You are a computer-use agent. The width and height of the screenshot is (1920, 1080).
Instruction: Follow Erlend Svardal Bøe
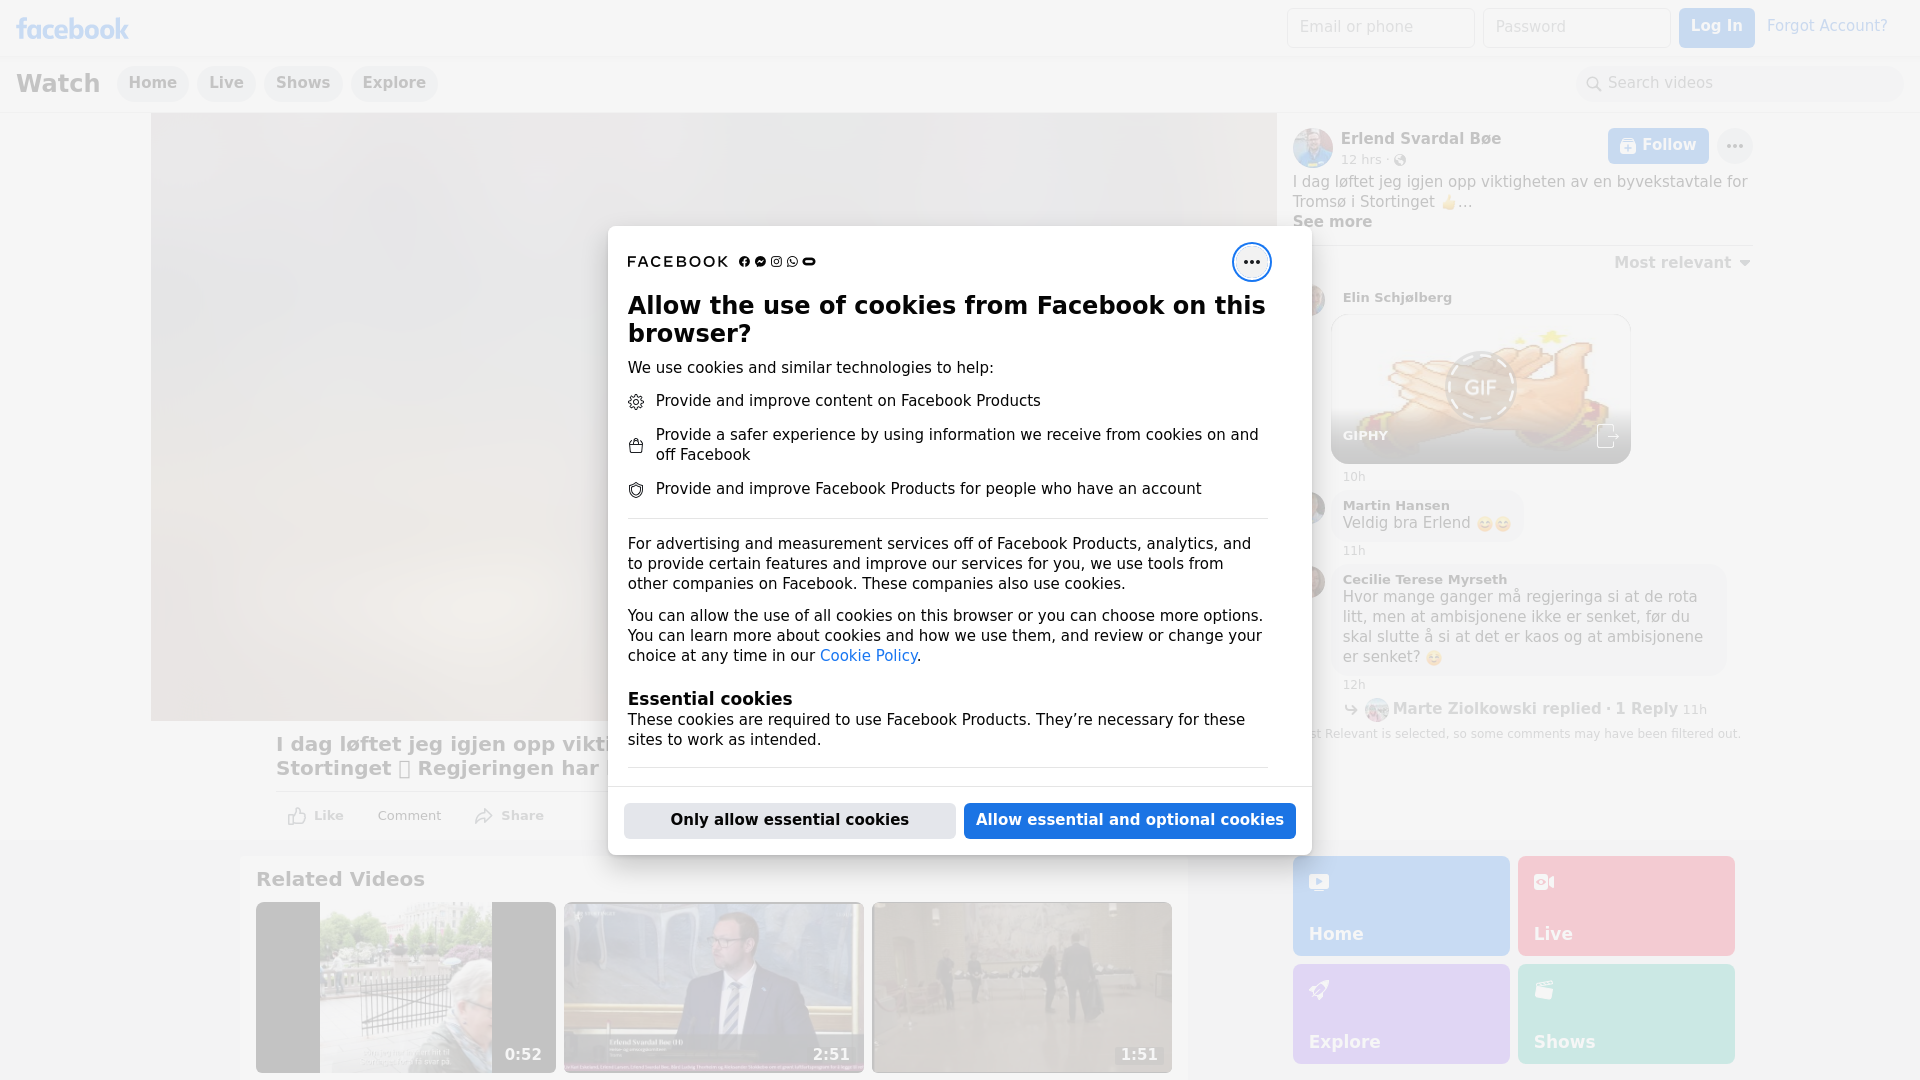pyautogui.click(x=1658, y=146)
